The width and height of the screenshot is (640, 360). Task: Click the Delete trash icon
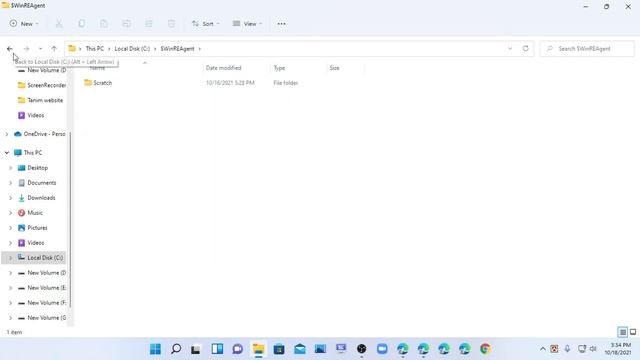point(171,24)
